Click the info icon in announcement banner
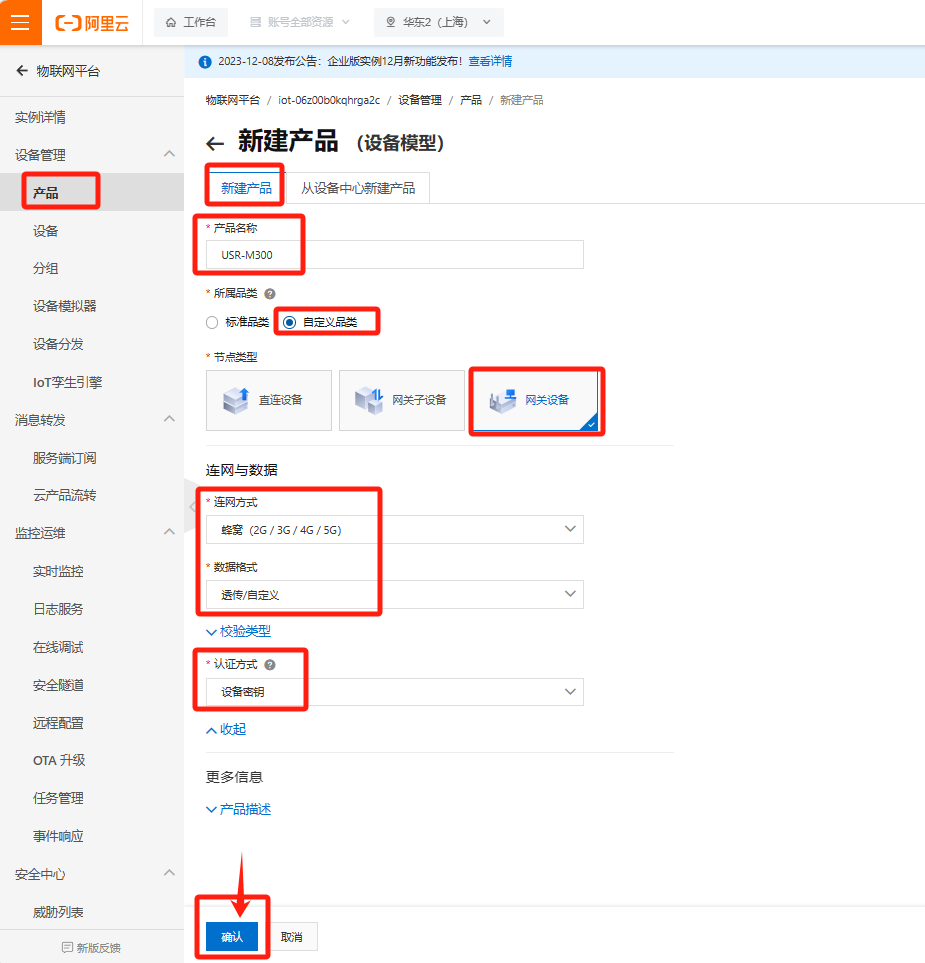This screenshot has height=963, width=925. (x=205, y=61)
